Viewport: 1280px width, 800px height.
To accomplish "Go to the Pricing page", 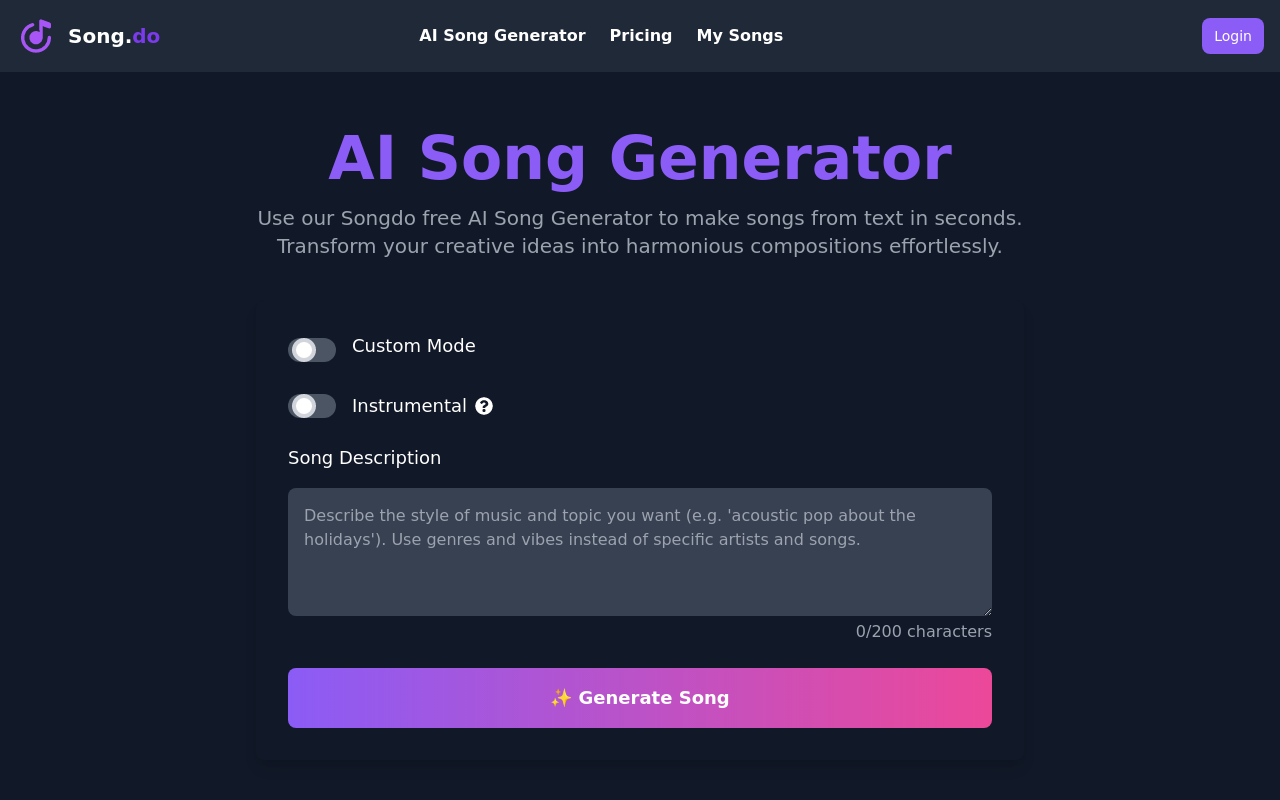I will [641, 36].
